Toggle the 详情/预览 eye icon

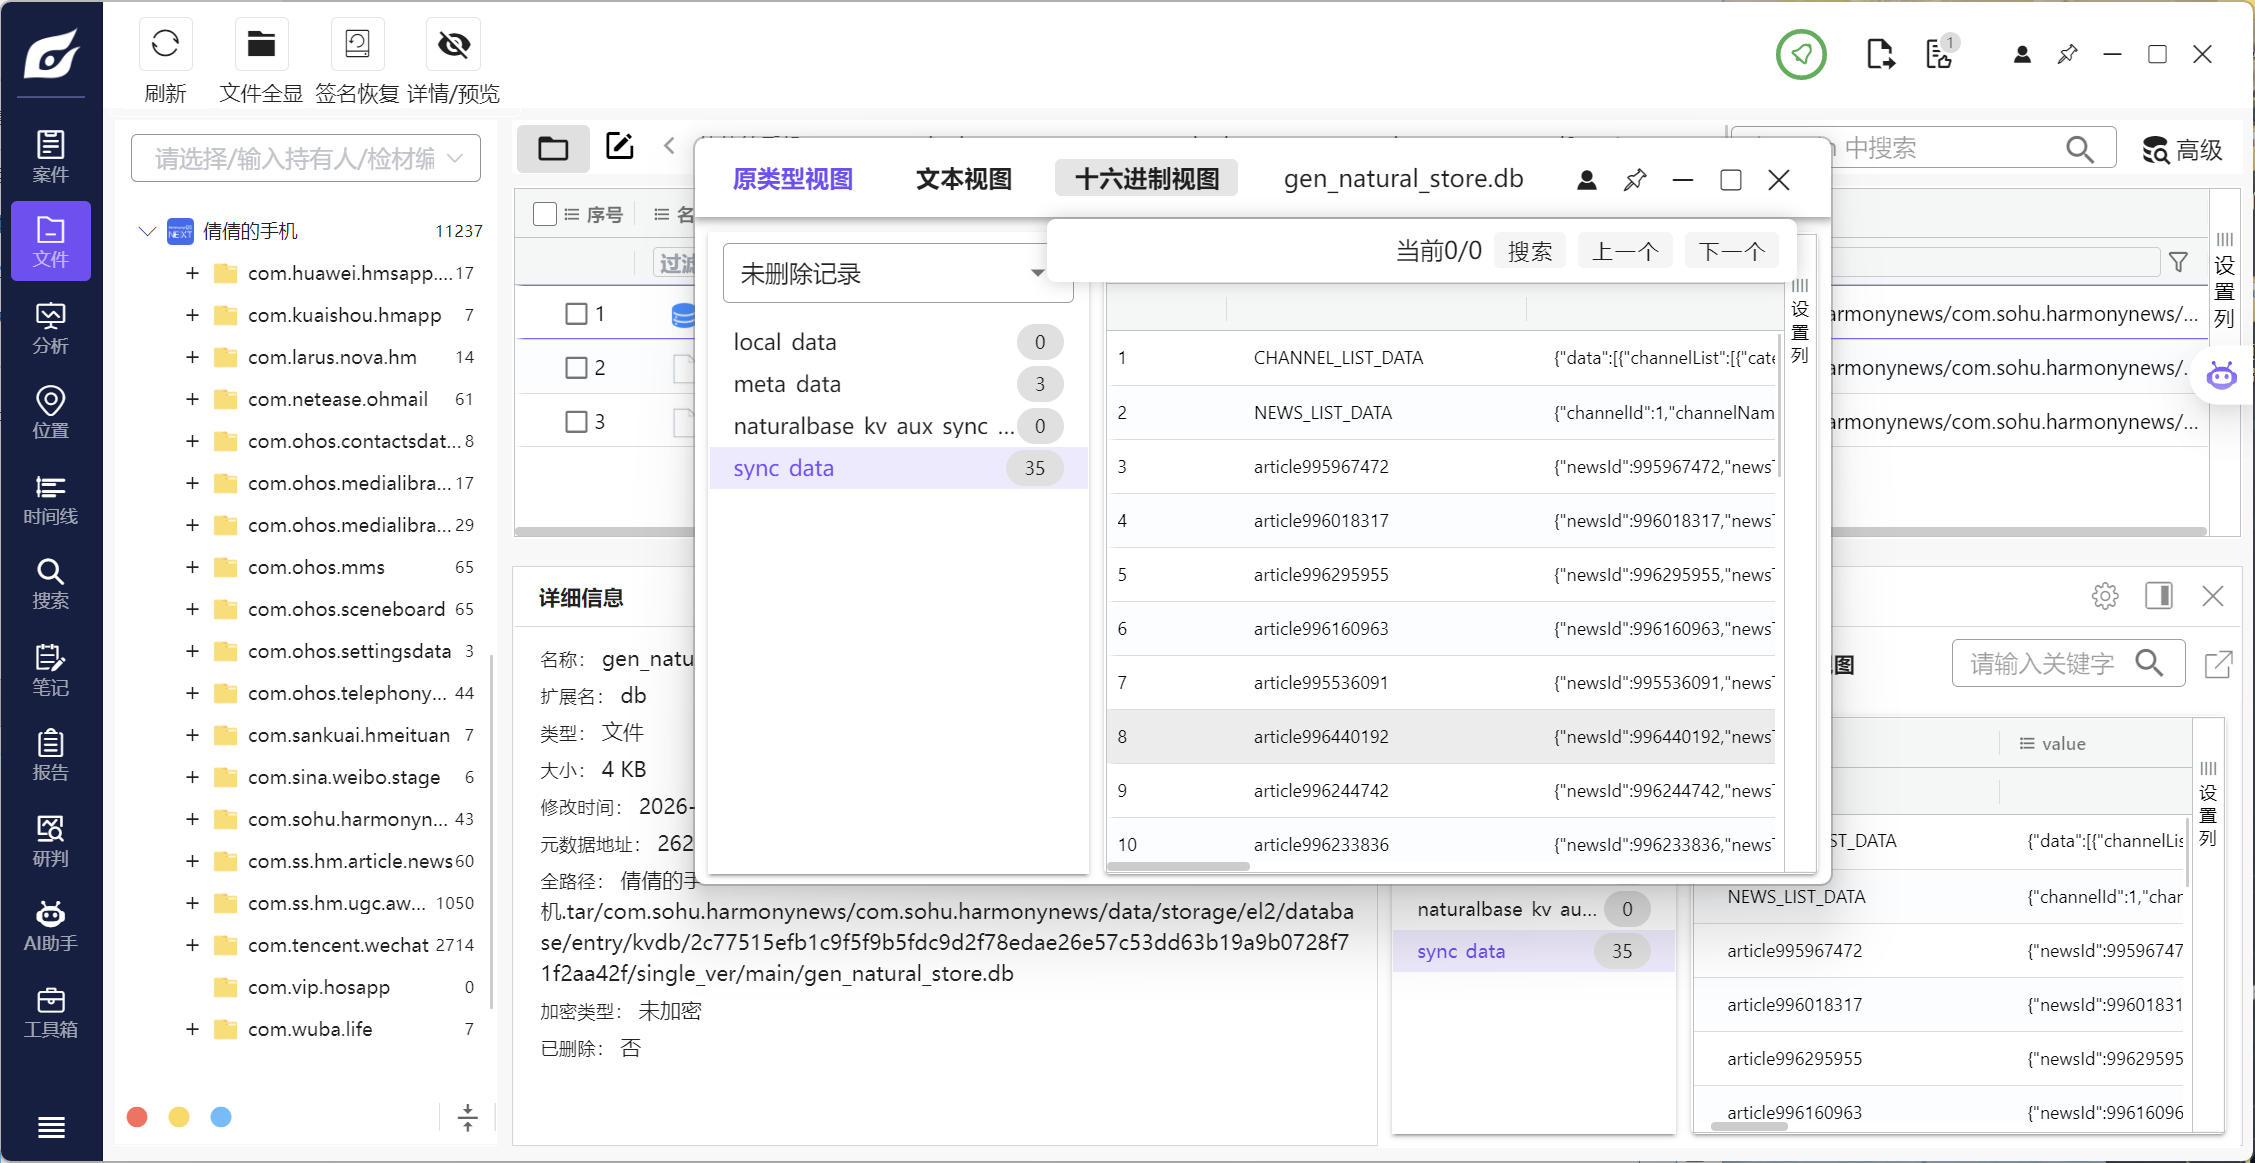coord(453,45)
